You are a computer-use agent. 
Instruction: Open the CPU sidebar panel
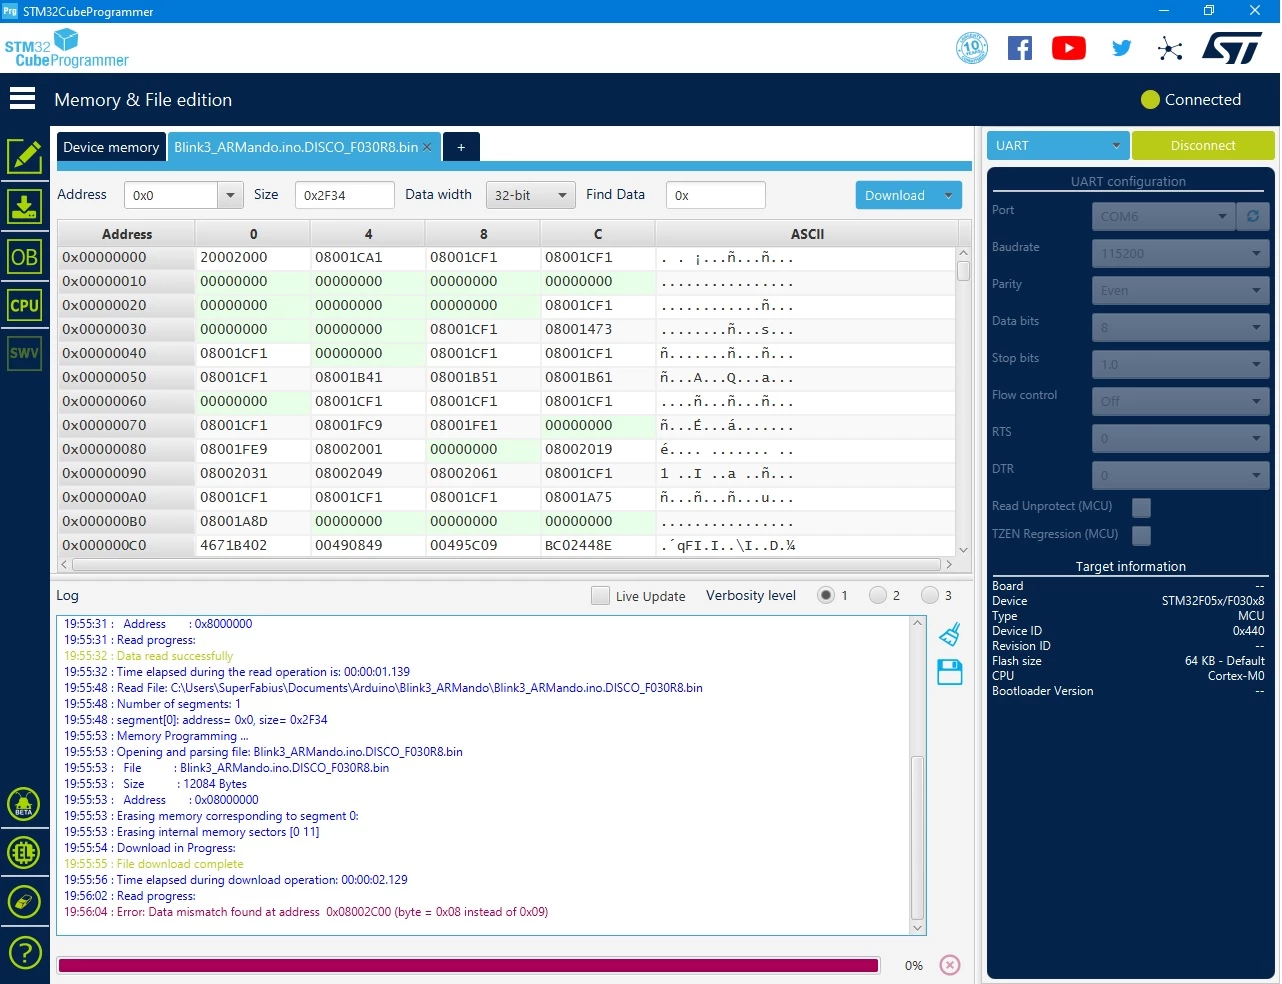(x=24, y=305)
